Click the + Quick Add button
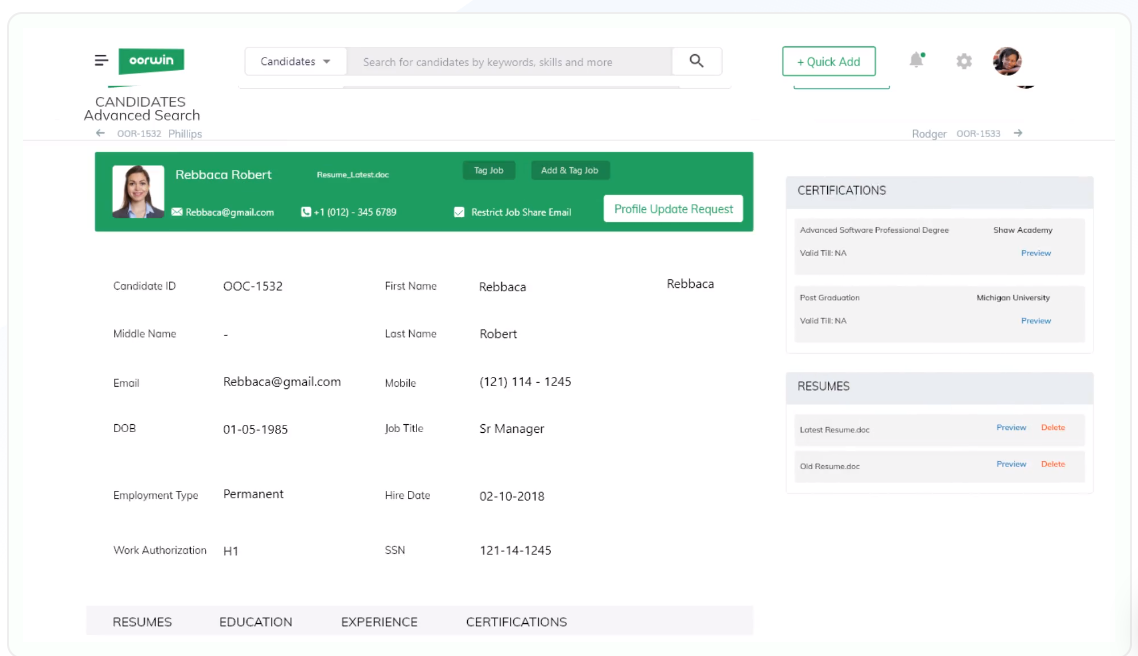1138x656 pixels. click(x=829, y=61)
